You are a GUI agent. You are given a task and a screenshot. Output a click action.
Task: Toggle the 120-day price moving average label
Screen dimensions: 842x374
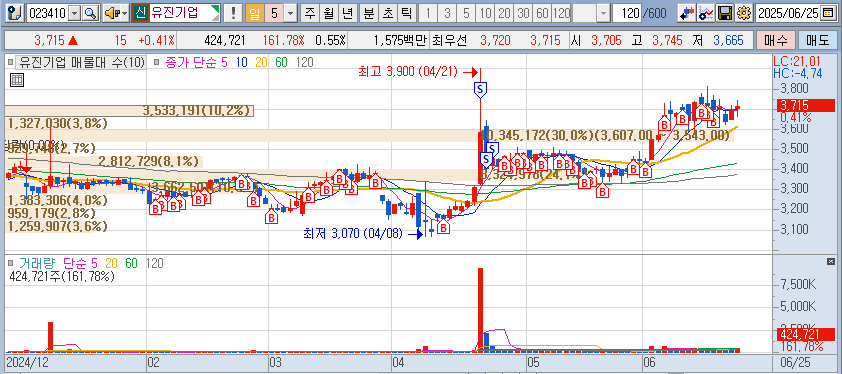coord(304,62)
